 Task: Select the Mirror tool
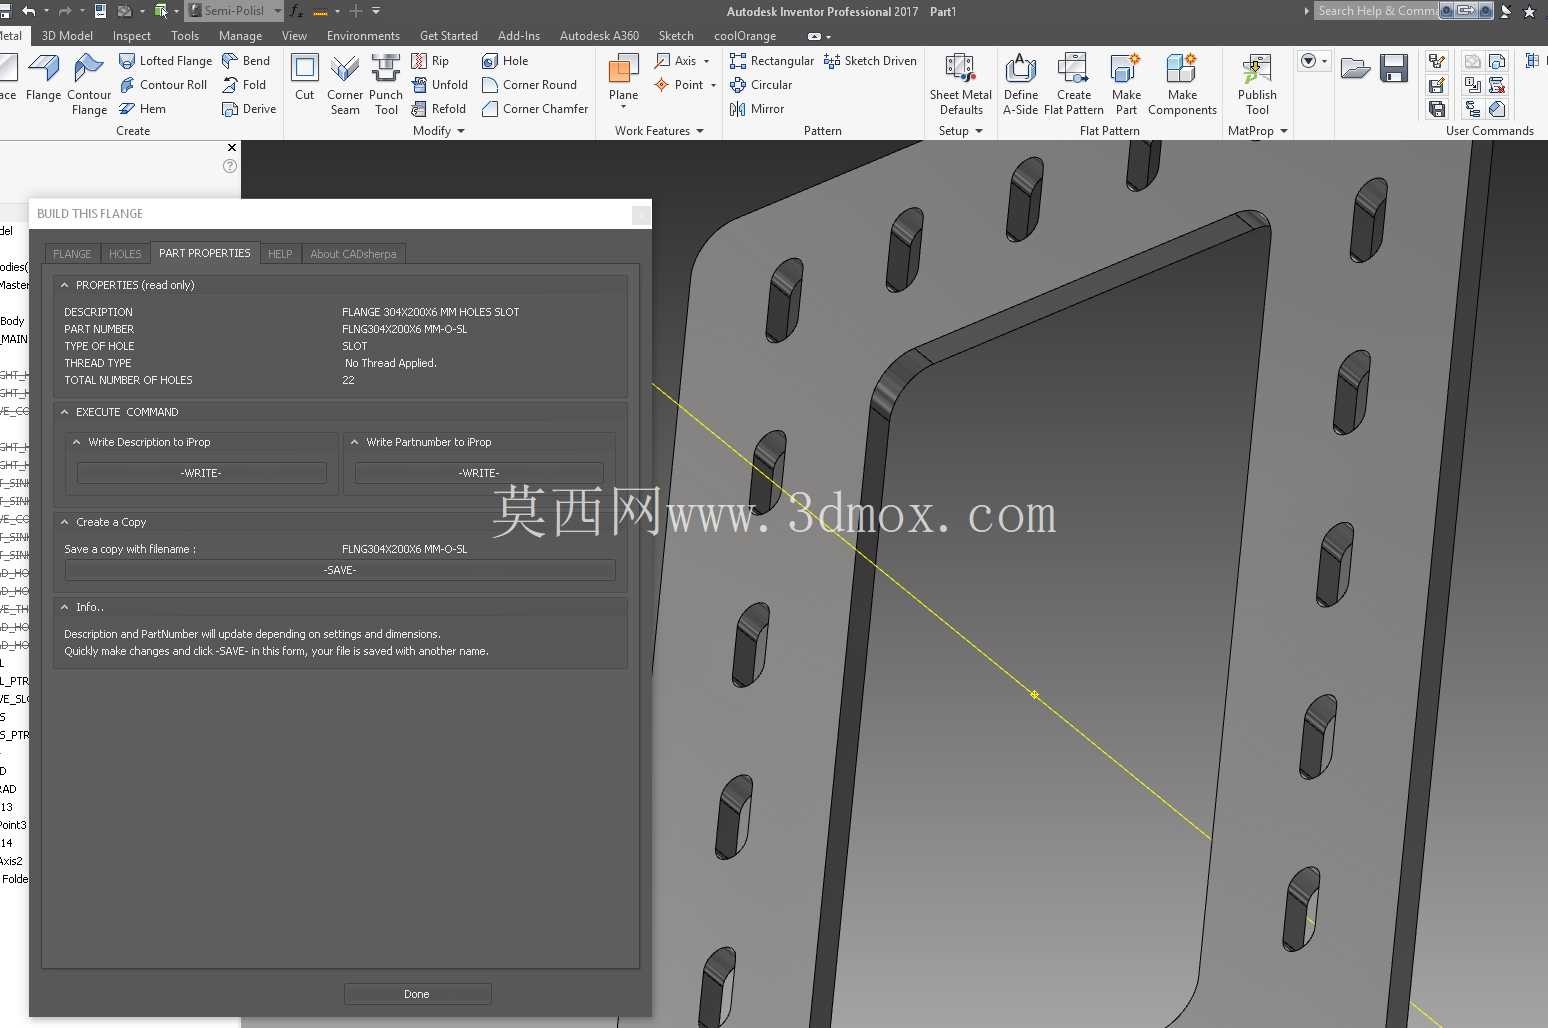pos(757,109)
